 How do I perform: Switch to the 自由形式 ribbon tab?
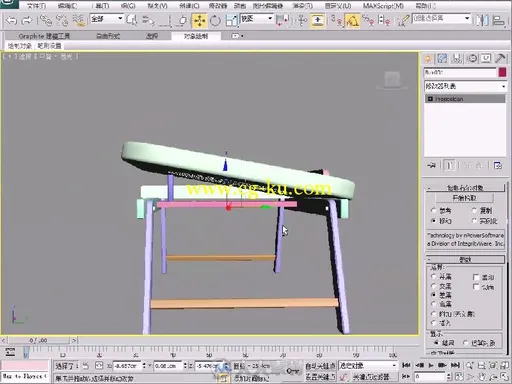[108, 36]
